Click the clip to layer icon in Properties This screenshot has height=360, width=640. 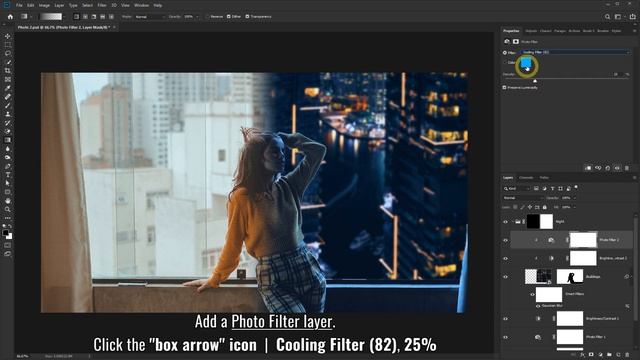pos(588,168)
